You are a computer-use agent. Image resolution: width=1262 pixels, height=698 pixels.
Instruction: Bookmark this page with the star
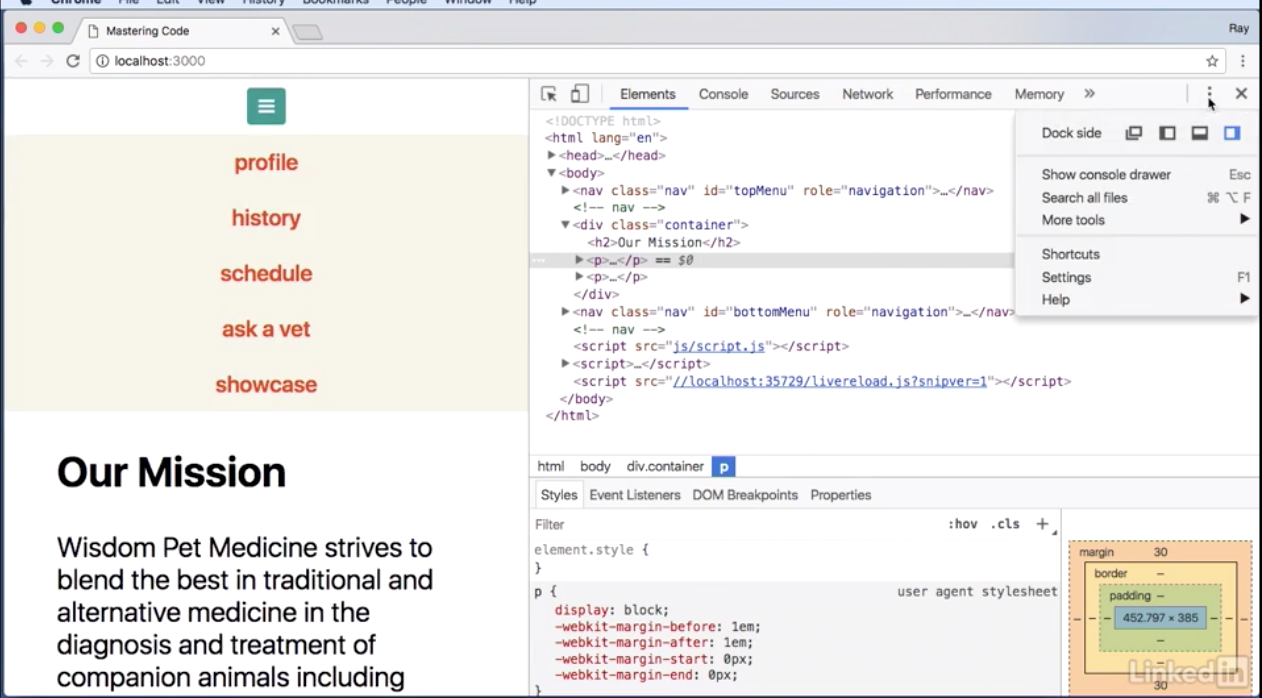coord(1212,61)
